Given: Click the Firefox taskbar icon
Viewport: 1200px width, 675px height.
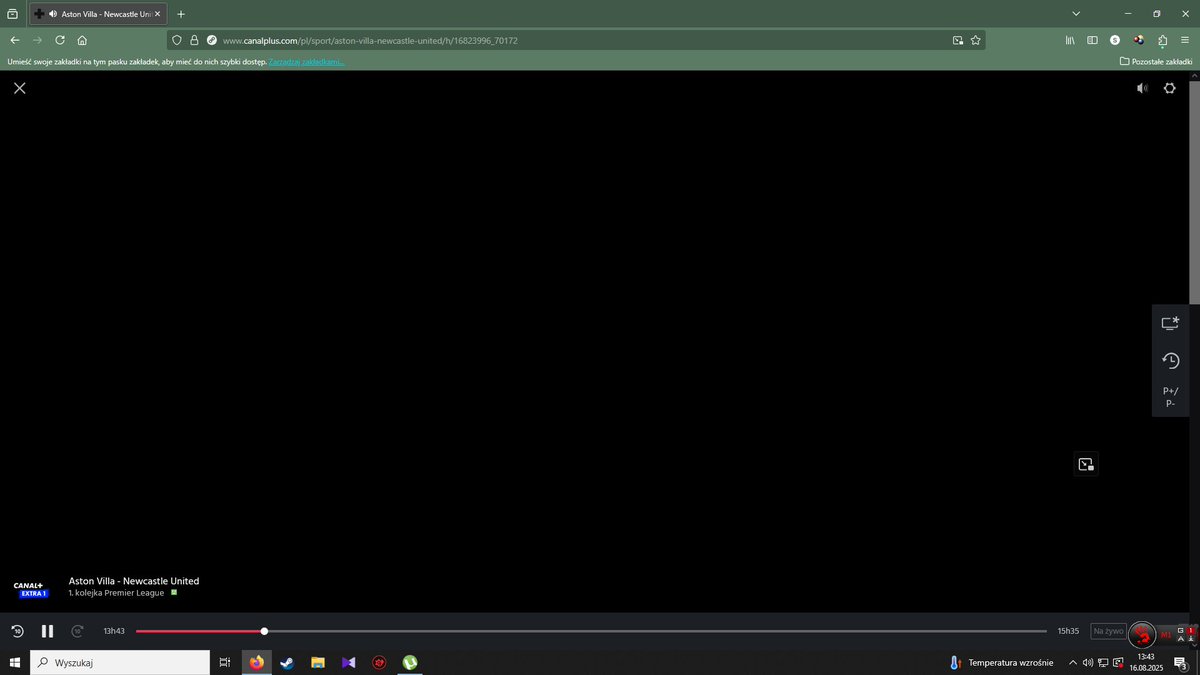Looking at the screenshot, I should [x=256, y=662].
